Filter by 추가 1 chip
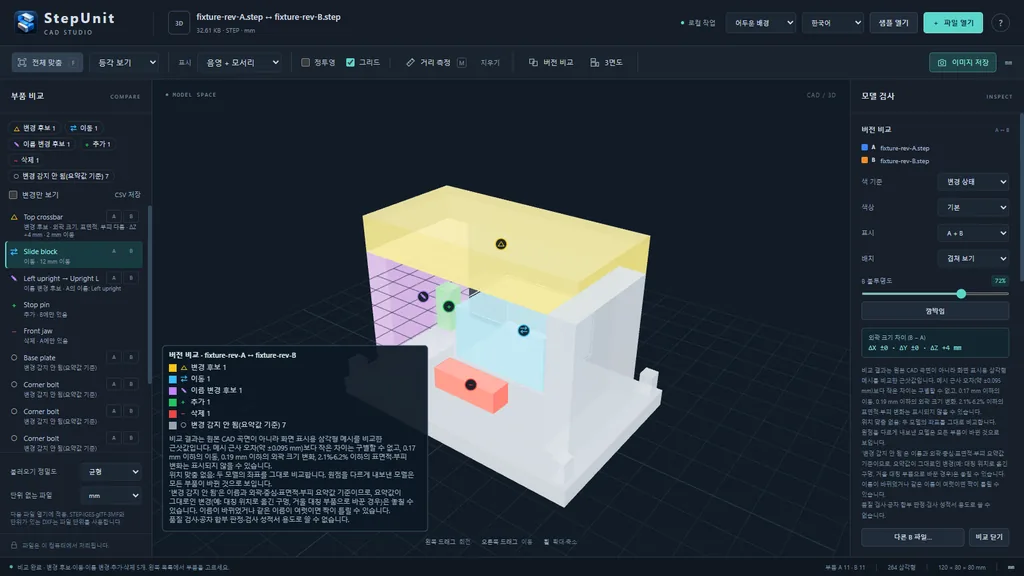The image size is (1024, 576). tap(97, 144)
